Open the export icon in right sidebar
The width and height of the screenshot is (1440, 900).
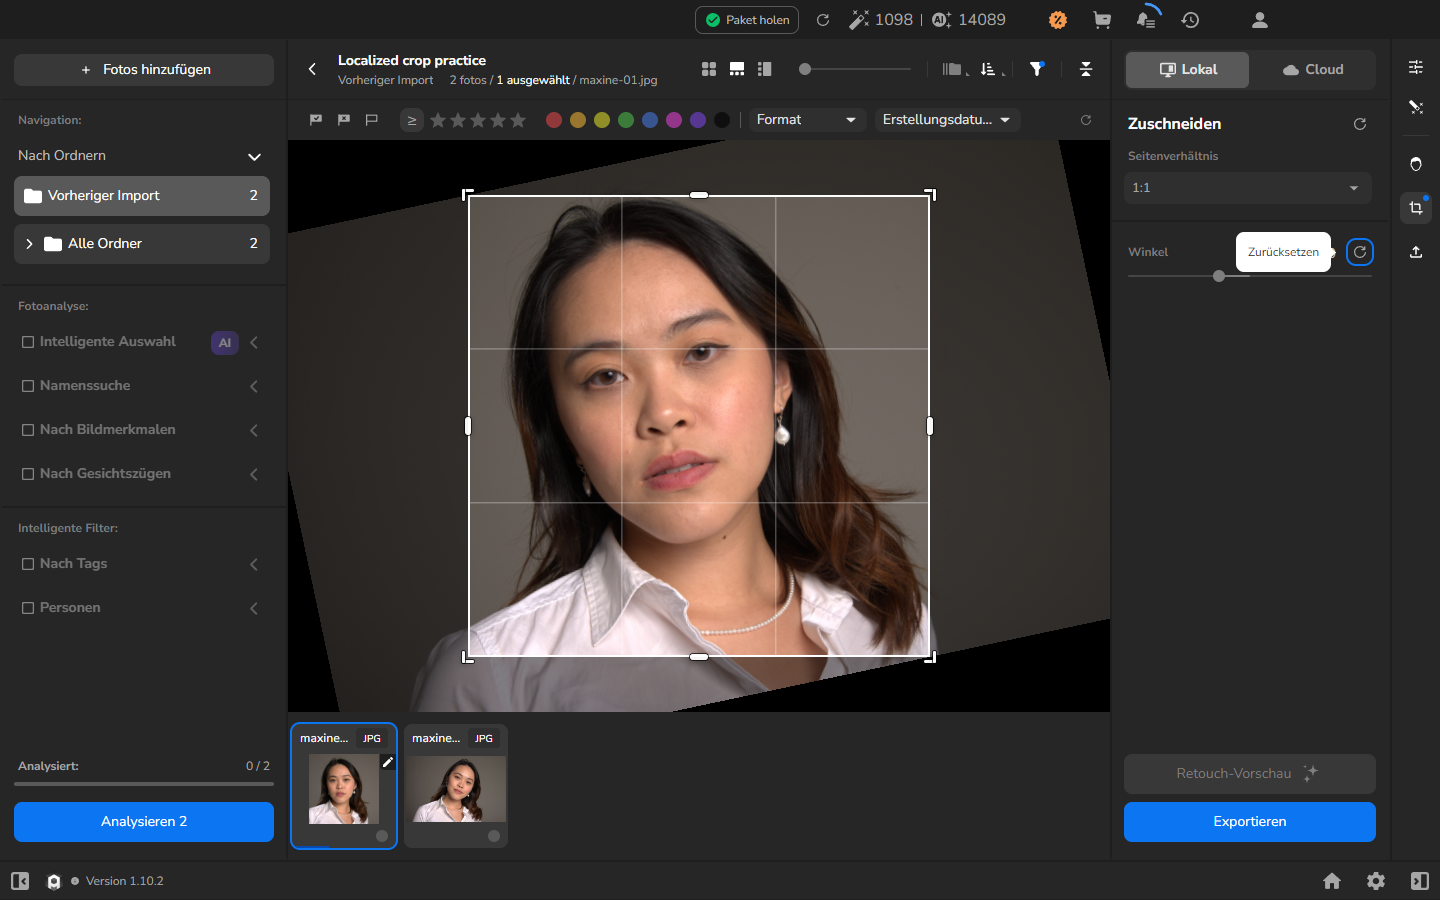point(1416,252)
